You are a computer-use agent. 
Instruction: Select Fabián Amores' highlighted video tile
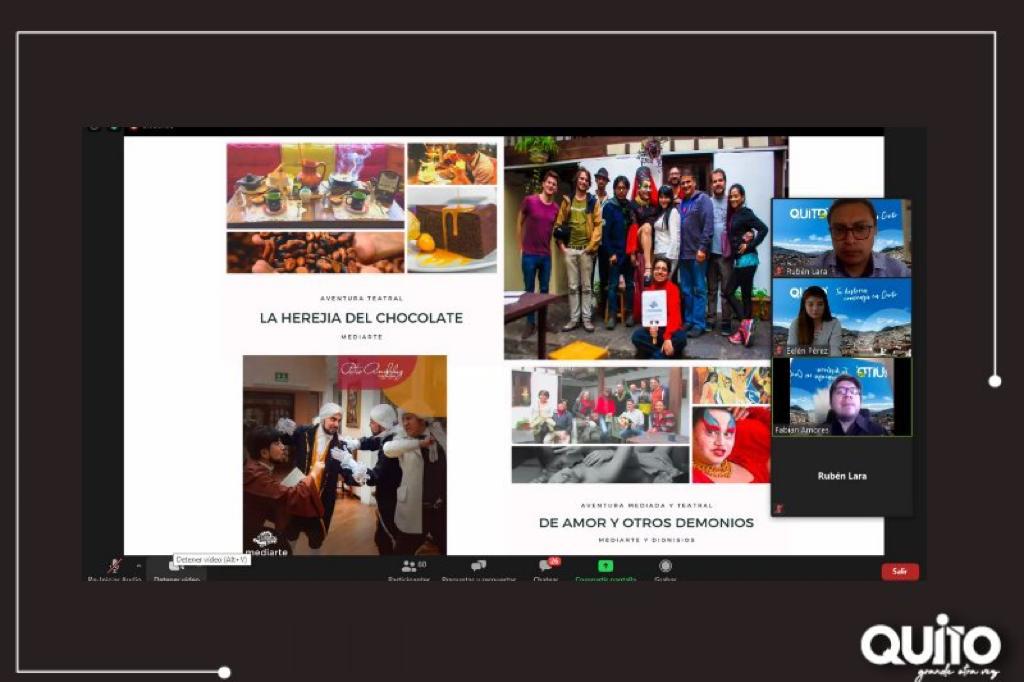pos(841,397)
